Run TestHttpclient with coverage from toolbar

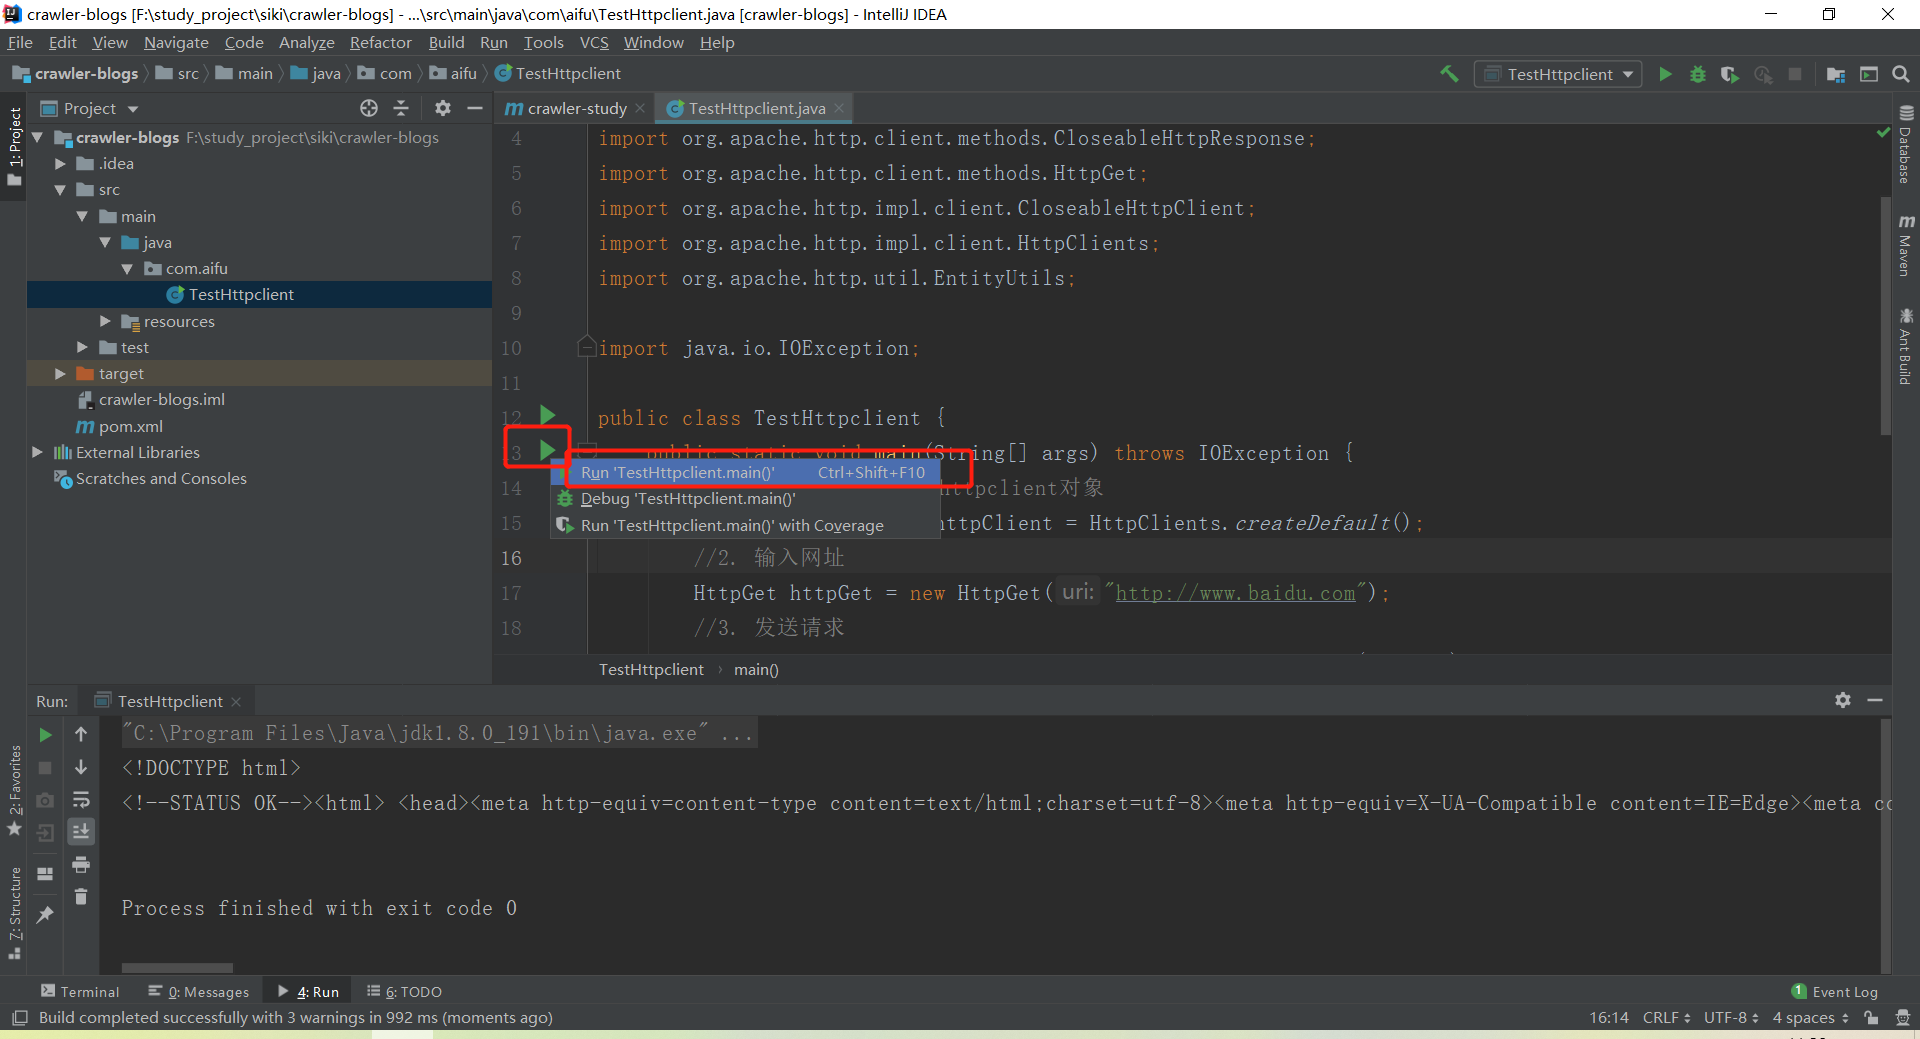coord(1729,74)
